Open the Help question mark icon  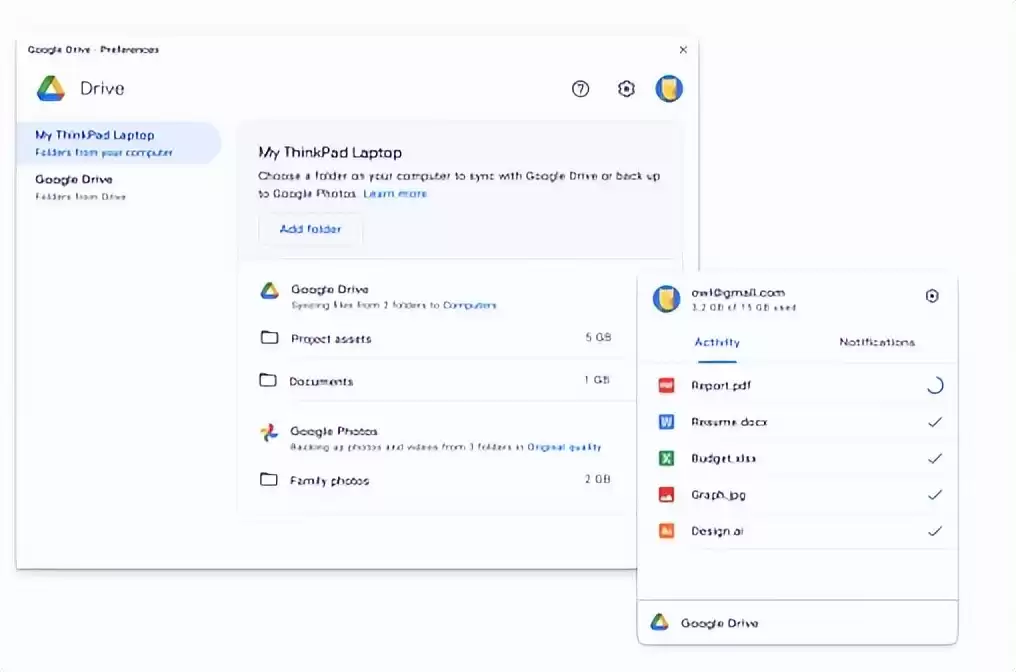[580, 89]
